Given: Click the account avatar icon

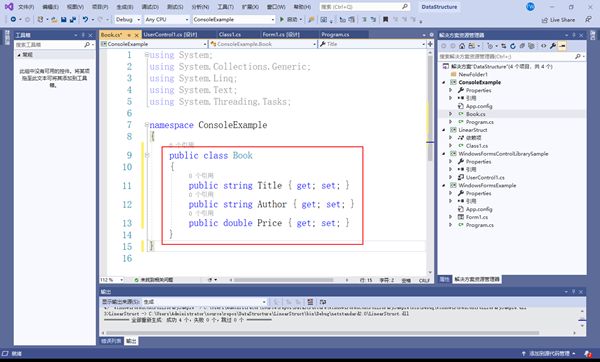Looking at the screenshot, I should [530, 7].
